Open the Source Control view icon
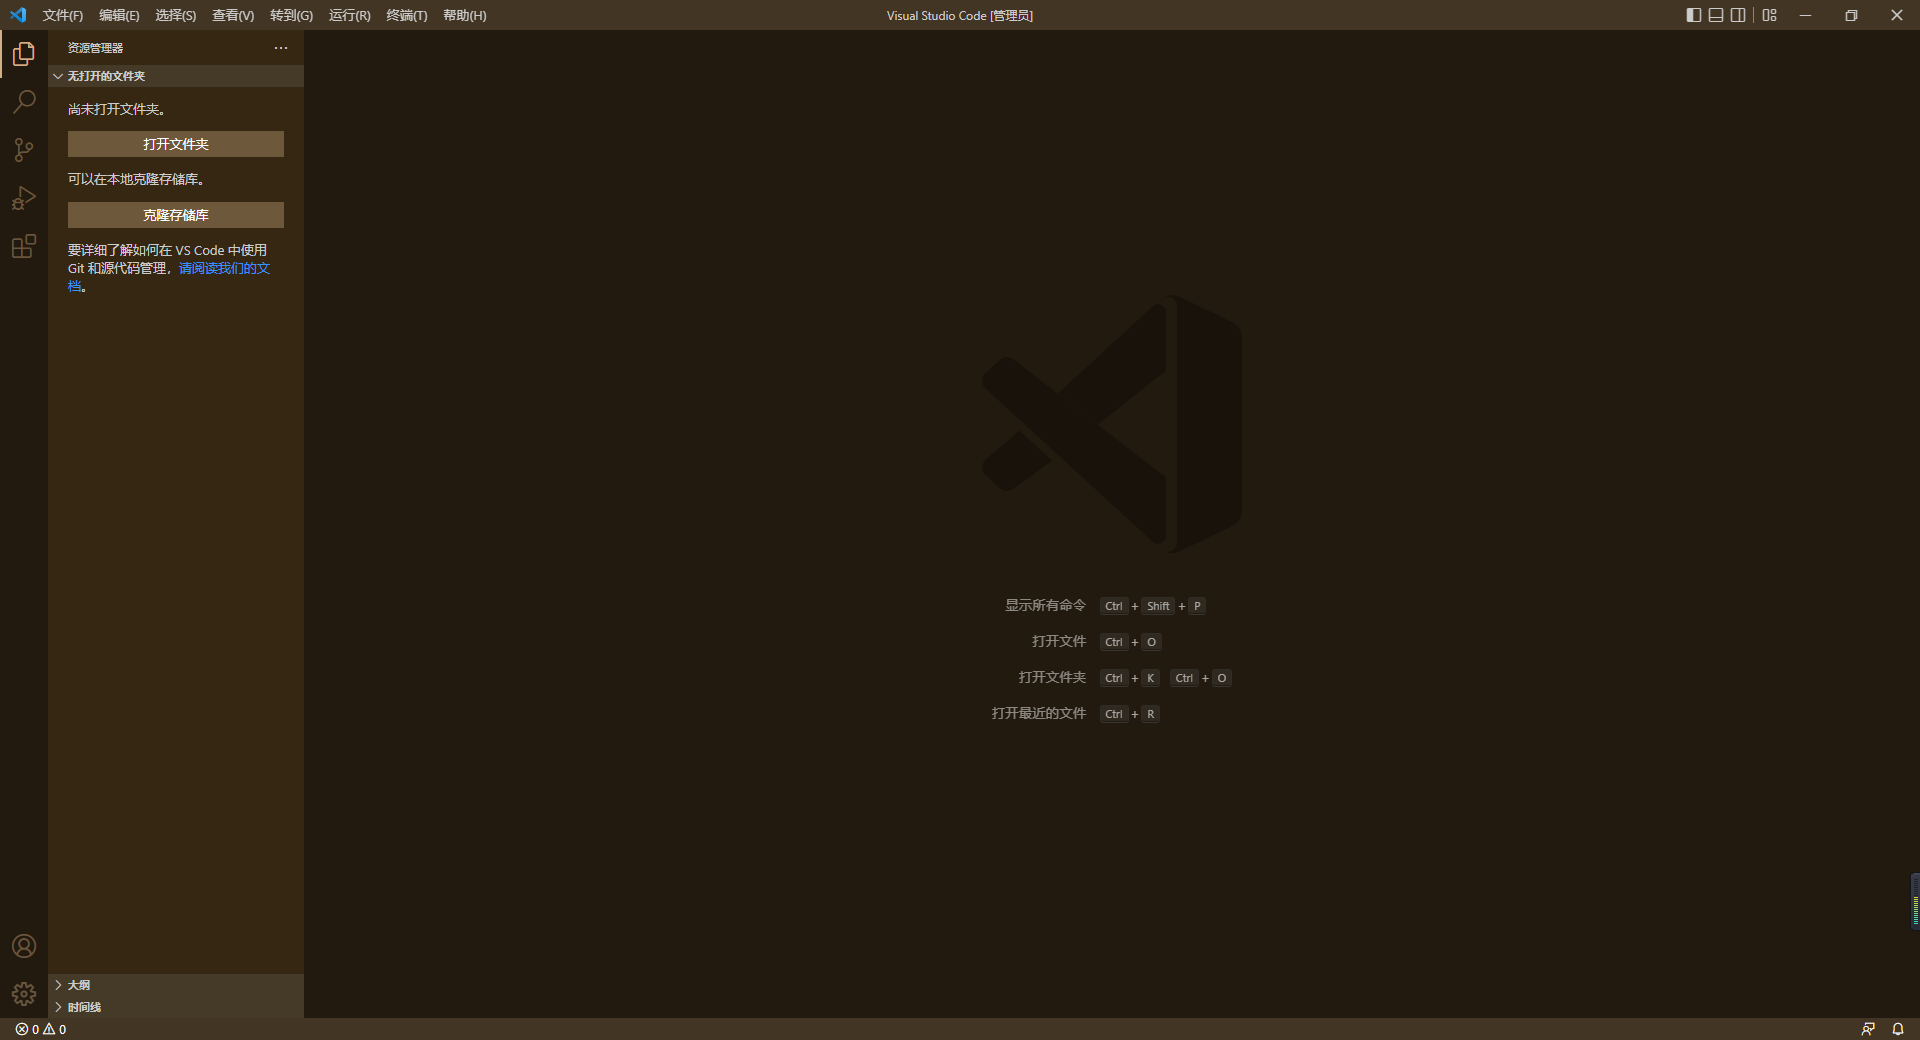This screenshot has width=1920, height=1040. pyautogui.click(x=24, y=150)
